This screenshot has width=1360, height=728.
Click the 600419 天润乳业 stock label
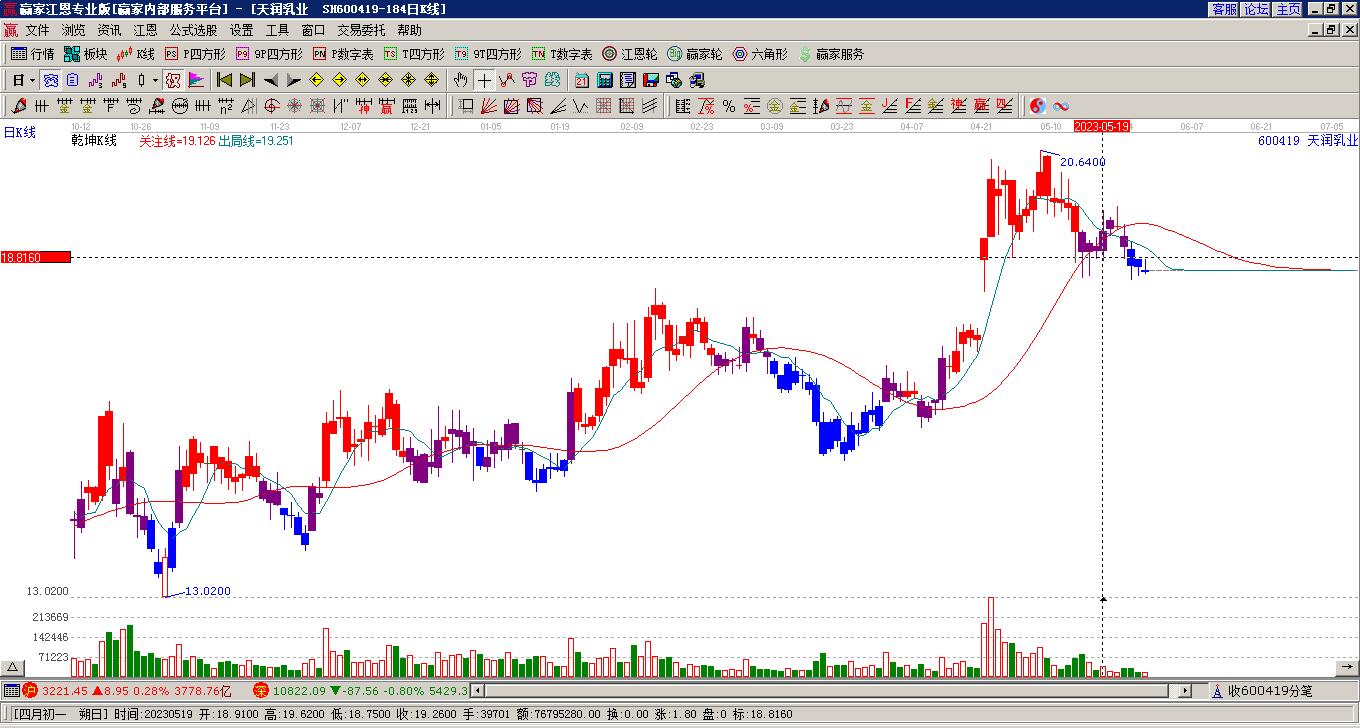pos(1308,141)
